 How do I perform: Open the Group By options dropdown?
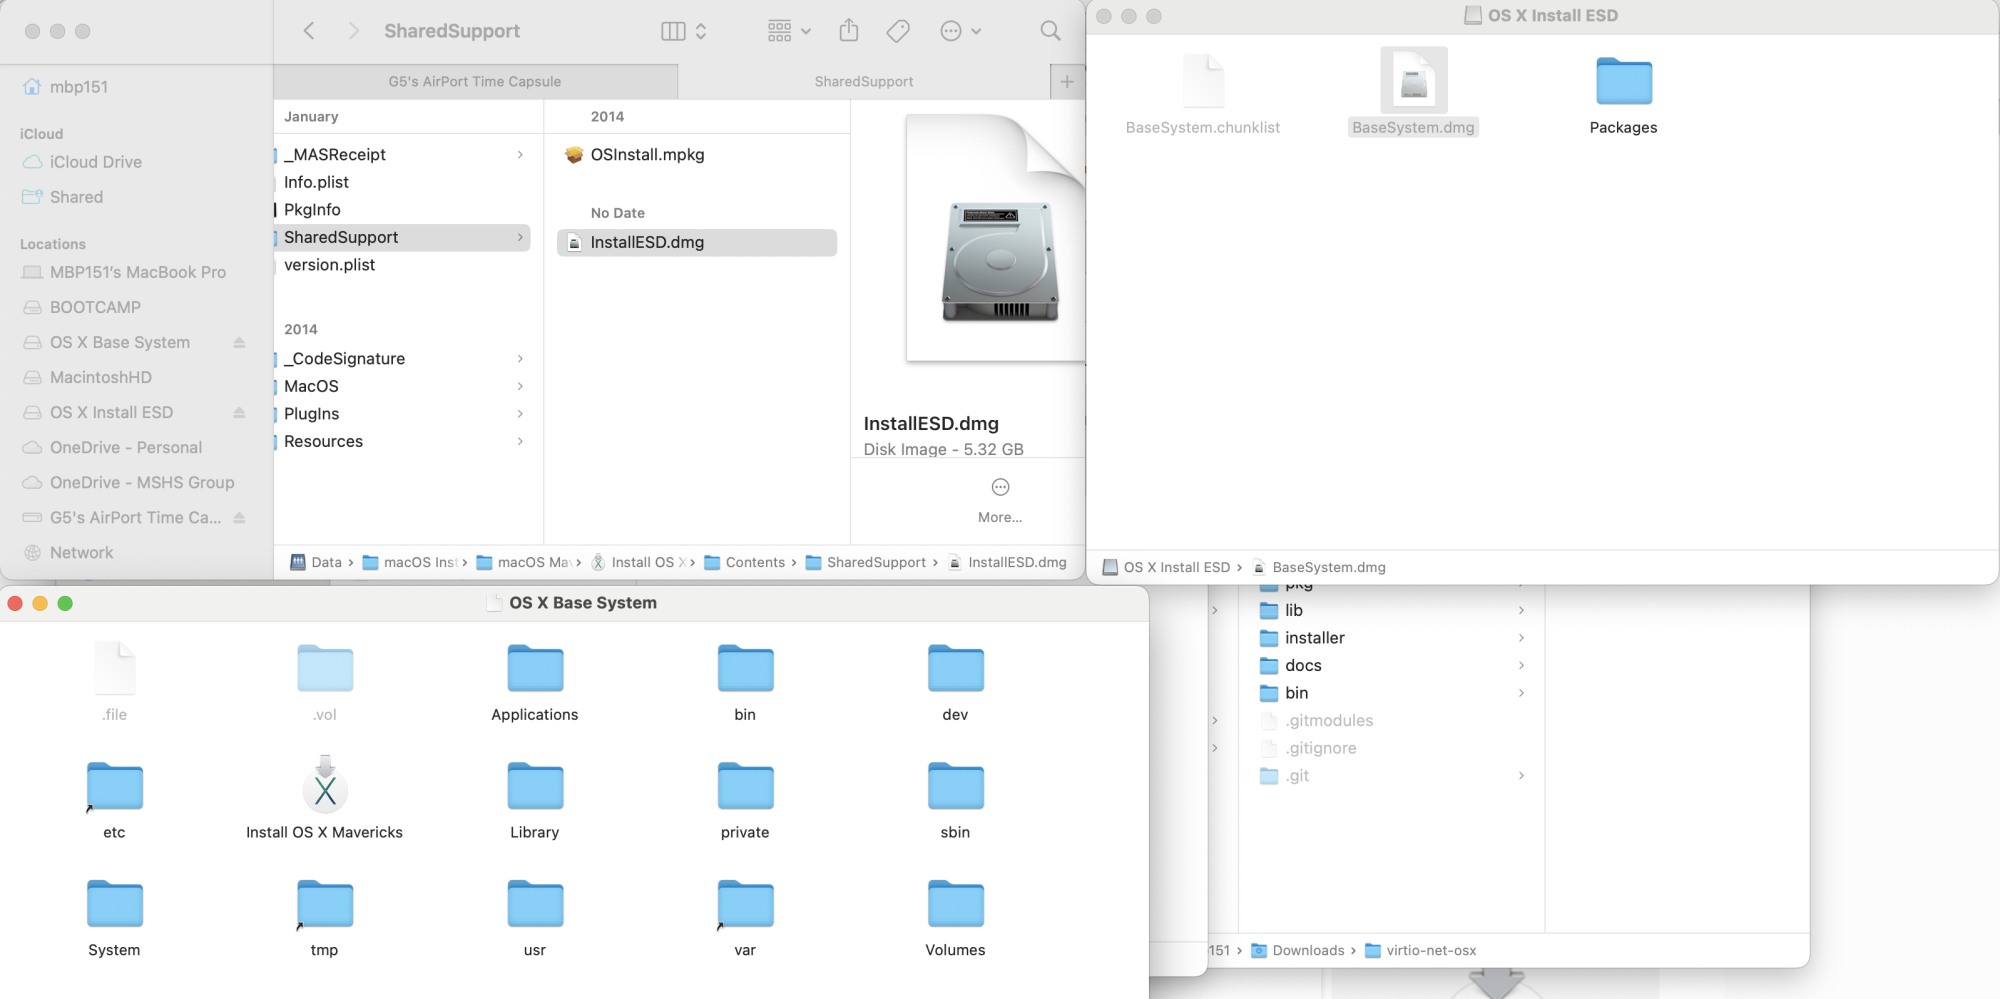(x=789, y=31)
